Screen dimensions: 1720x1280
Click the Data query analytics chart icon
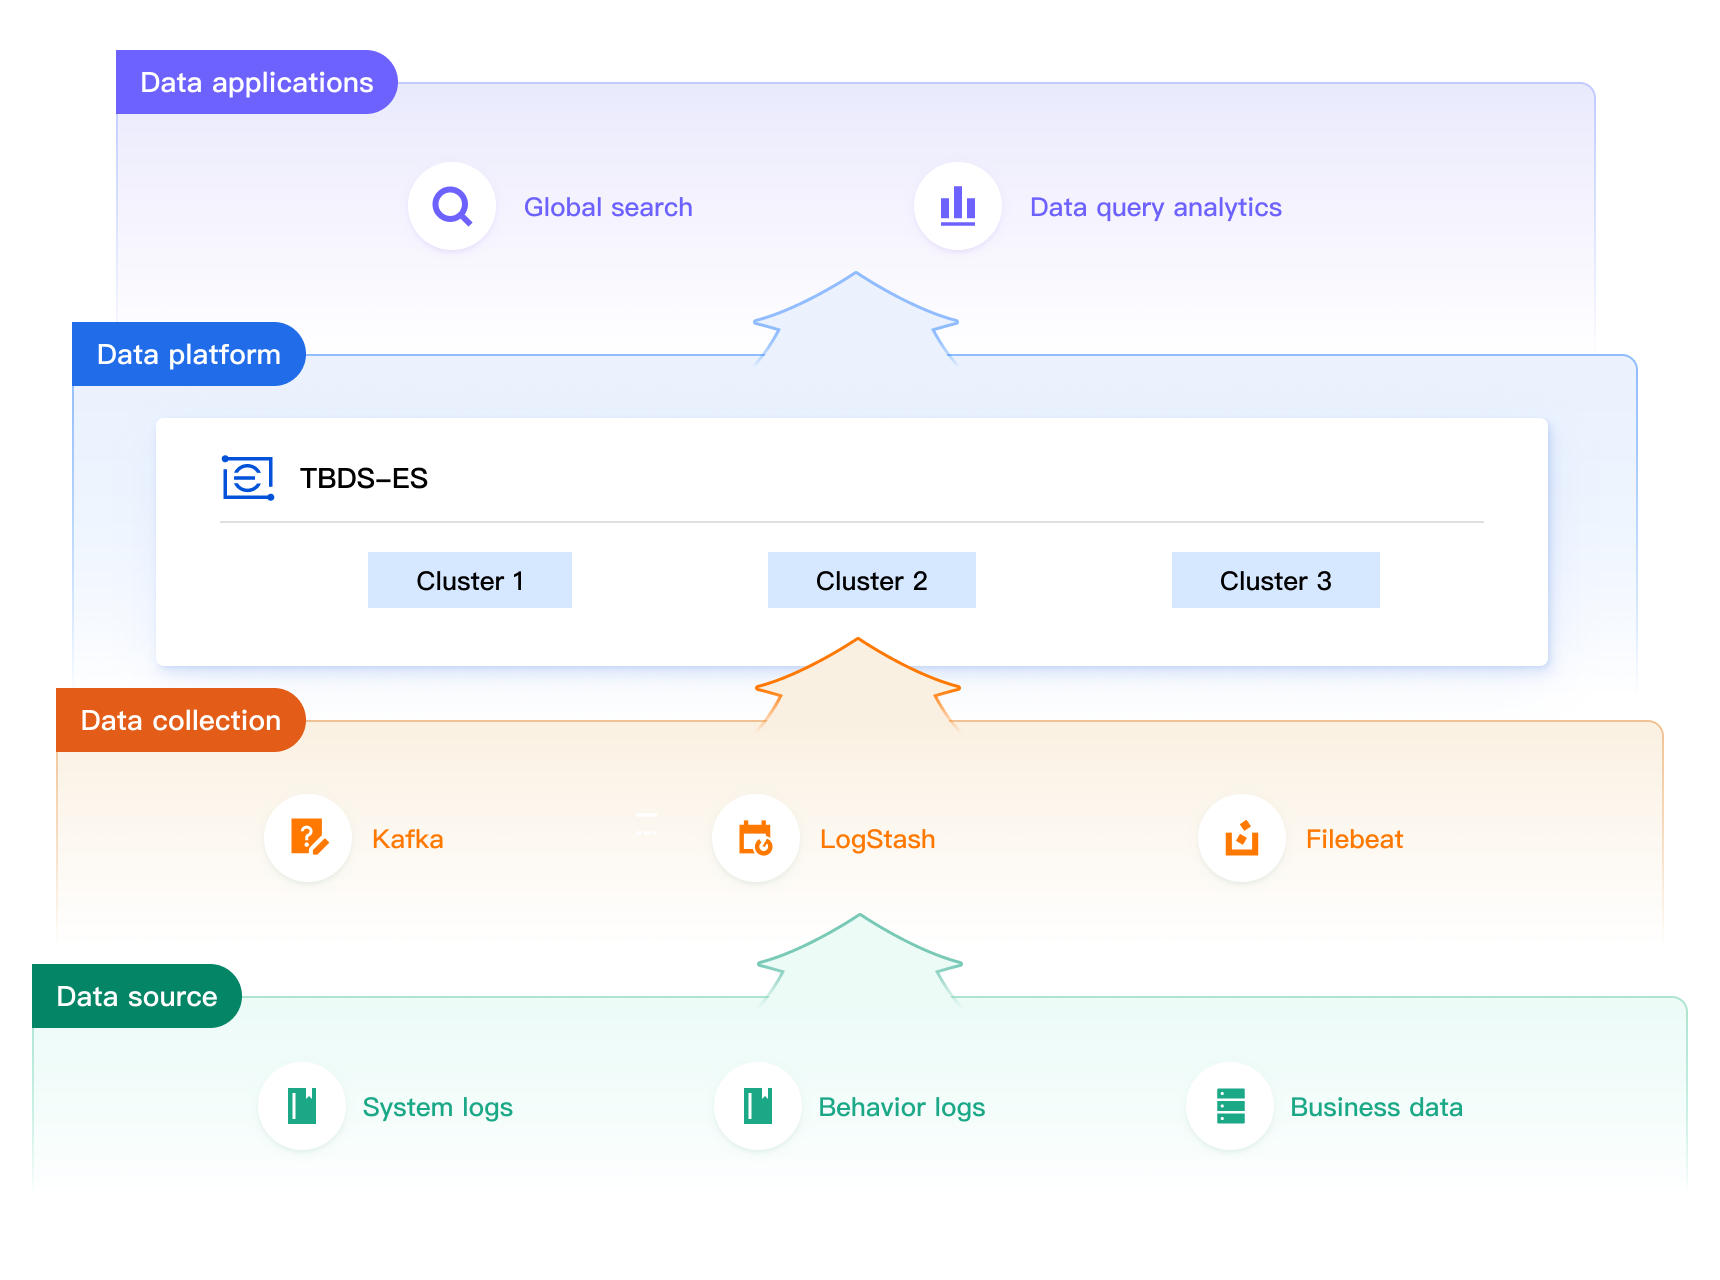pyautogui.click(x=957, y=207)
